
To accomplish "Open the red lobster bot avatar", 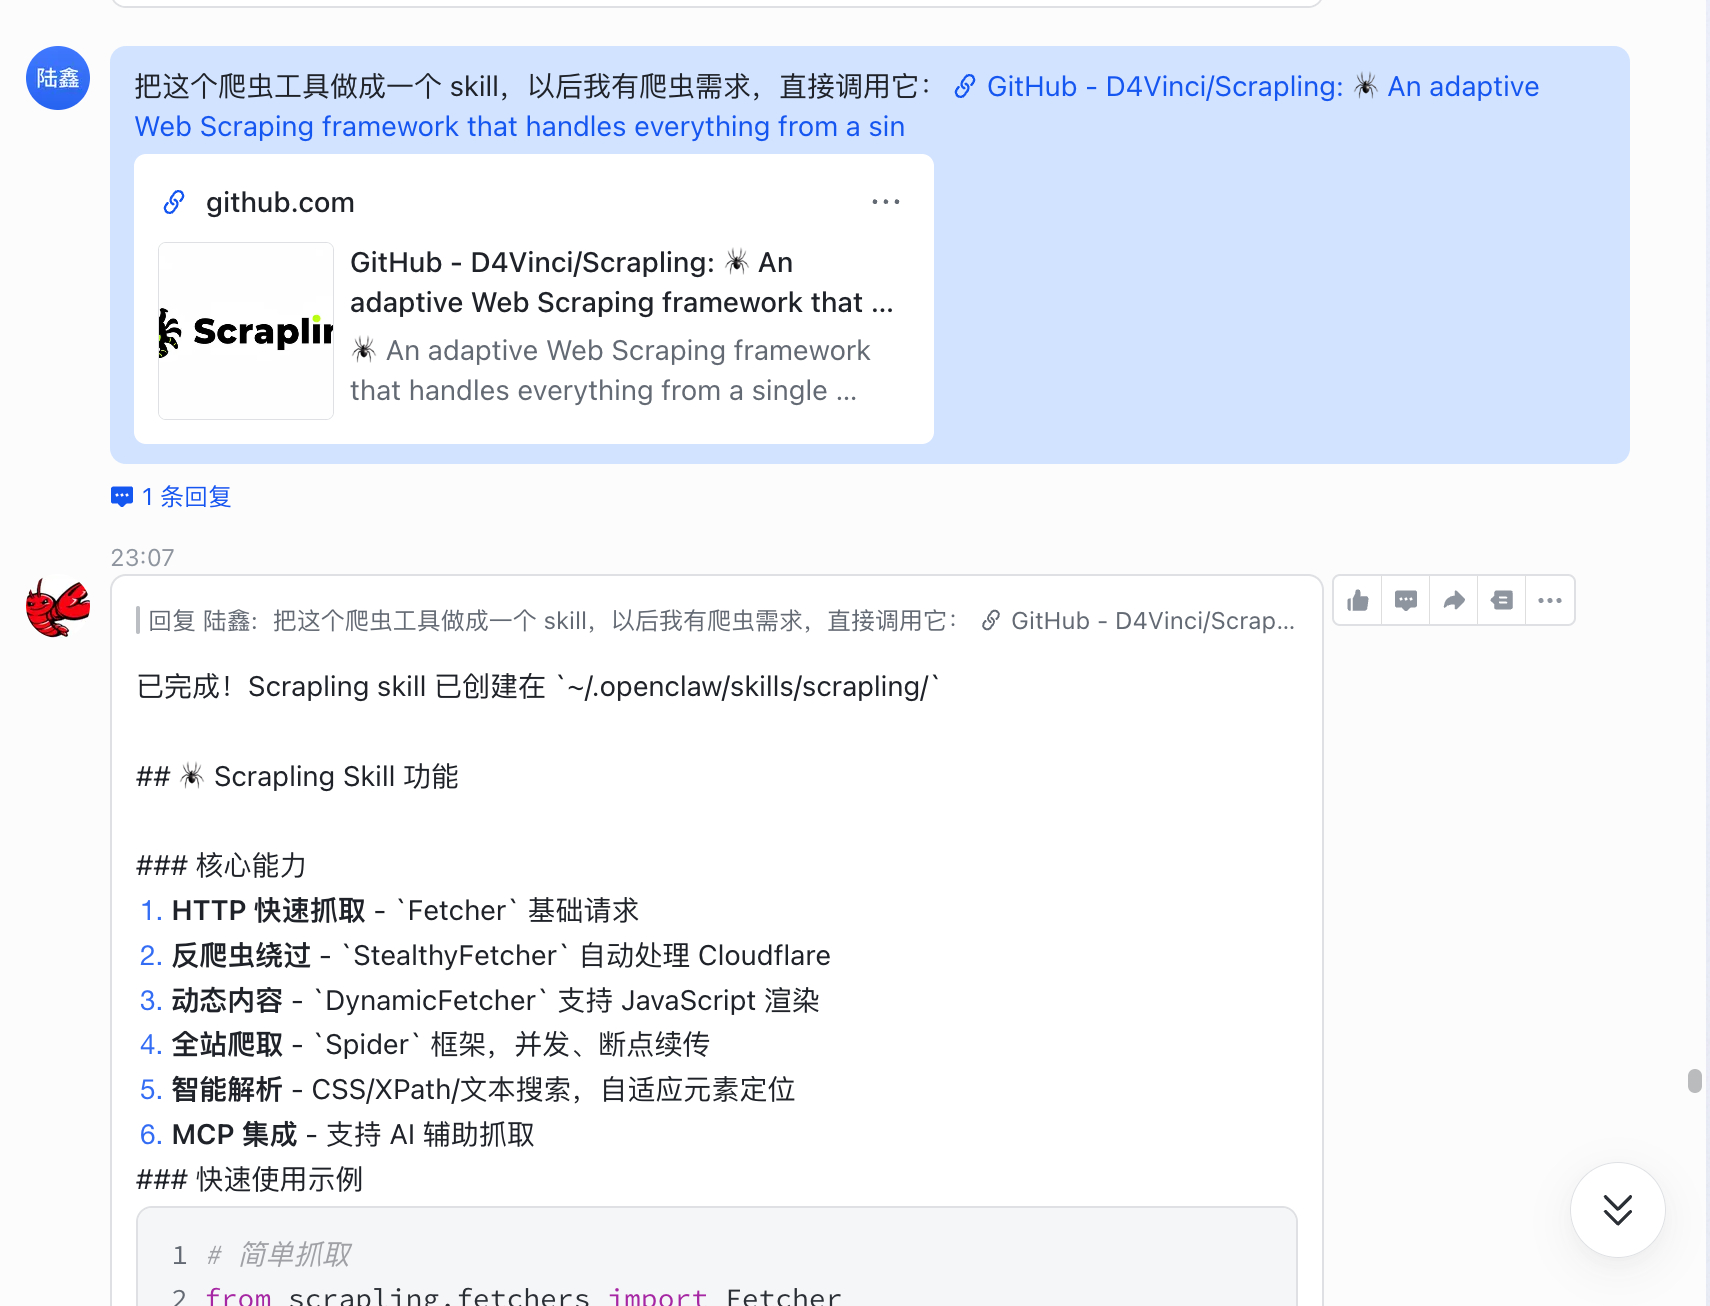I will tap(58, 608).
